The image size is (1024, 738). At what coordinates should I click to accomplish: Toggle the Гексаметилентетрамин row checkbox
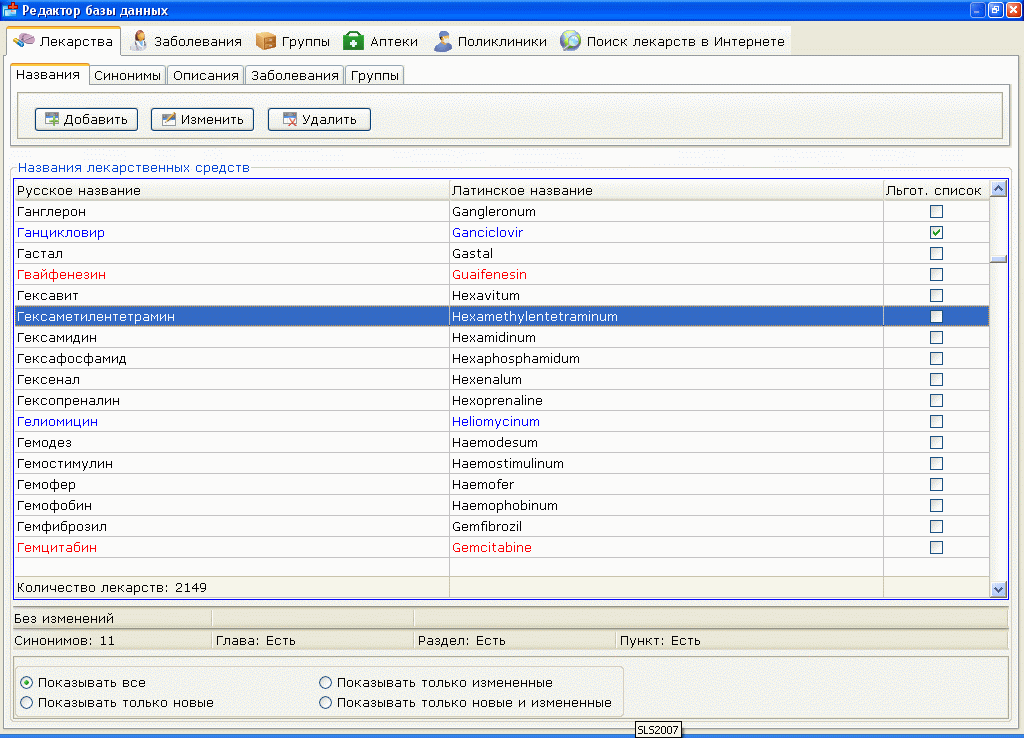pos(936,317)
